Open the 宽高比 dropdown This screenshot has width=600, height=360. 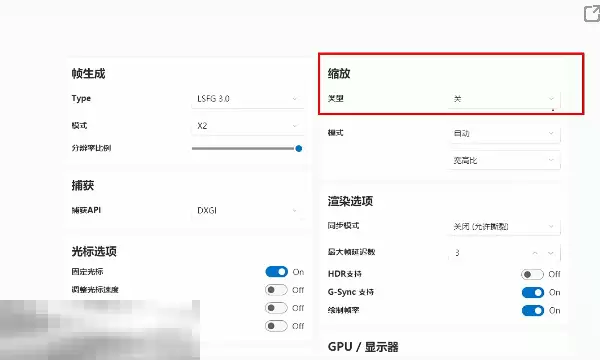pos(504,160)
